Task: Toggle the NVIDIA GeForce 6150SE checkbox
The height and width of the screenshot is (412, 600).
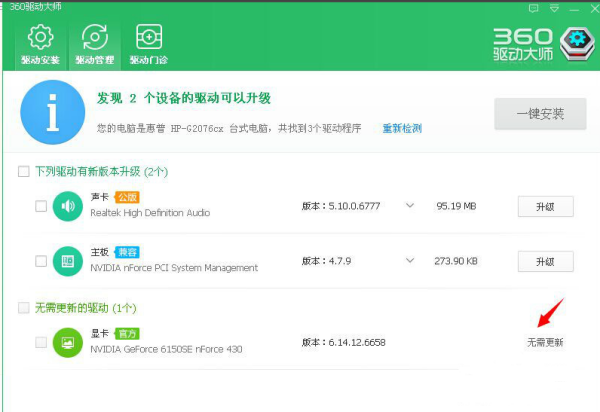Action: tap(41, 342)
